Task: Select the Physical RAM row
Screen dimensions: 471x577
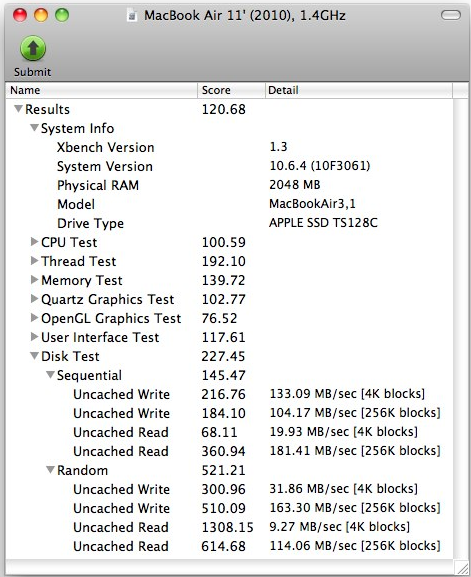Action: click(229, 185)
